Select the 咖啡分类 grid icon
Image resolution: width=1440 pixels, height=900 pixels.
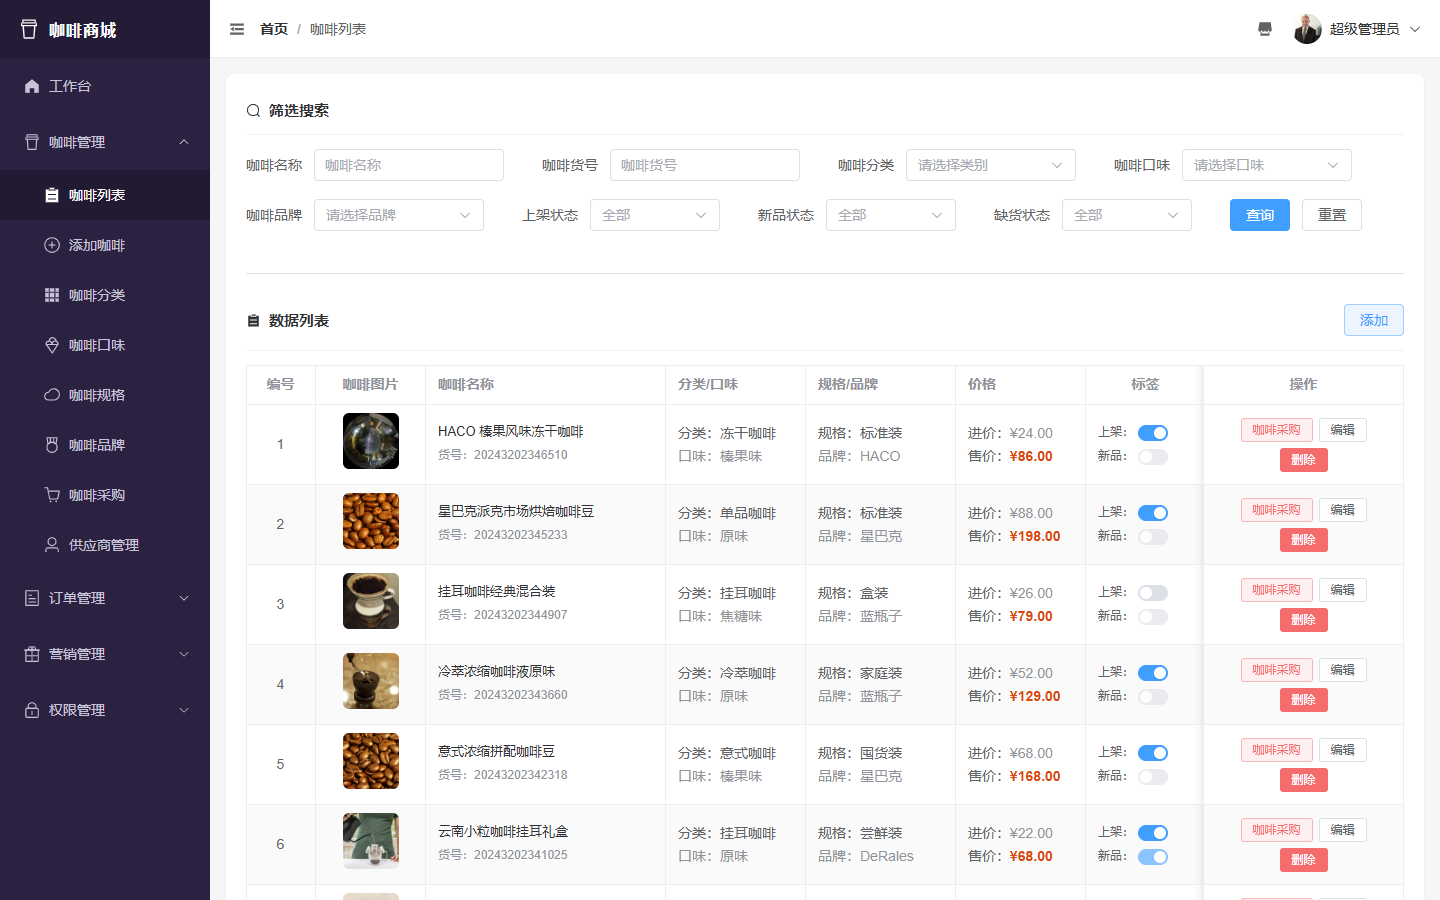(52, 295)
